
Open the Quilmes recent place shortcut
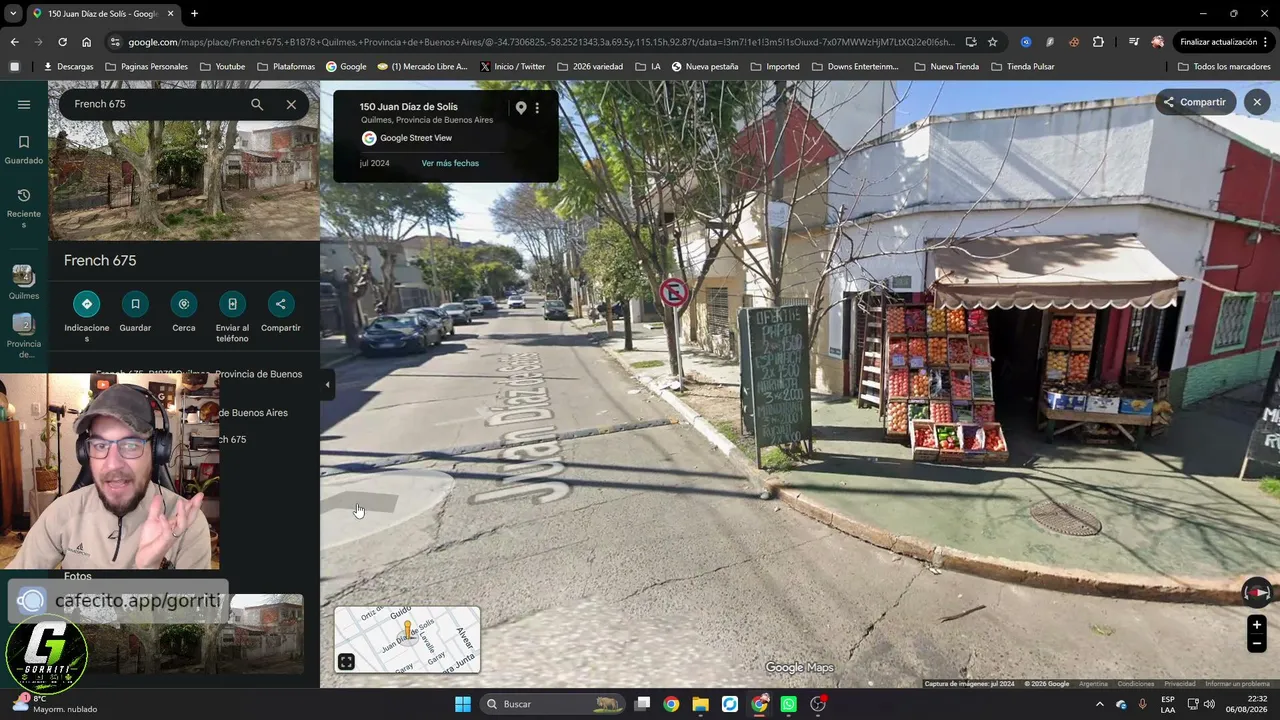point(24,283)
